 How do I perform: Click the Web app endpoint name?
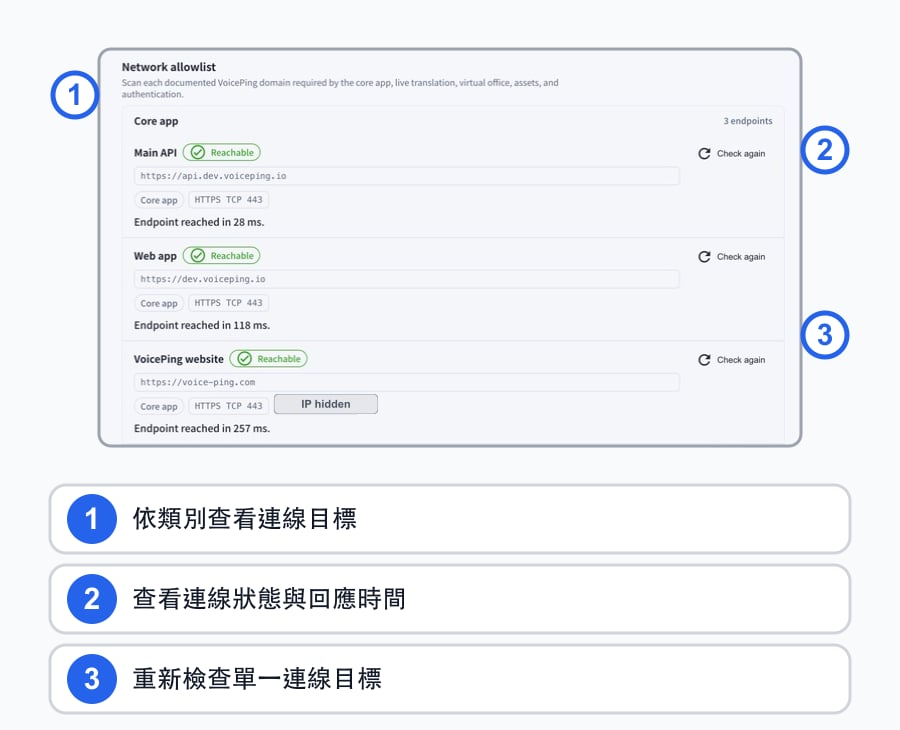[x=155, y=256]
